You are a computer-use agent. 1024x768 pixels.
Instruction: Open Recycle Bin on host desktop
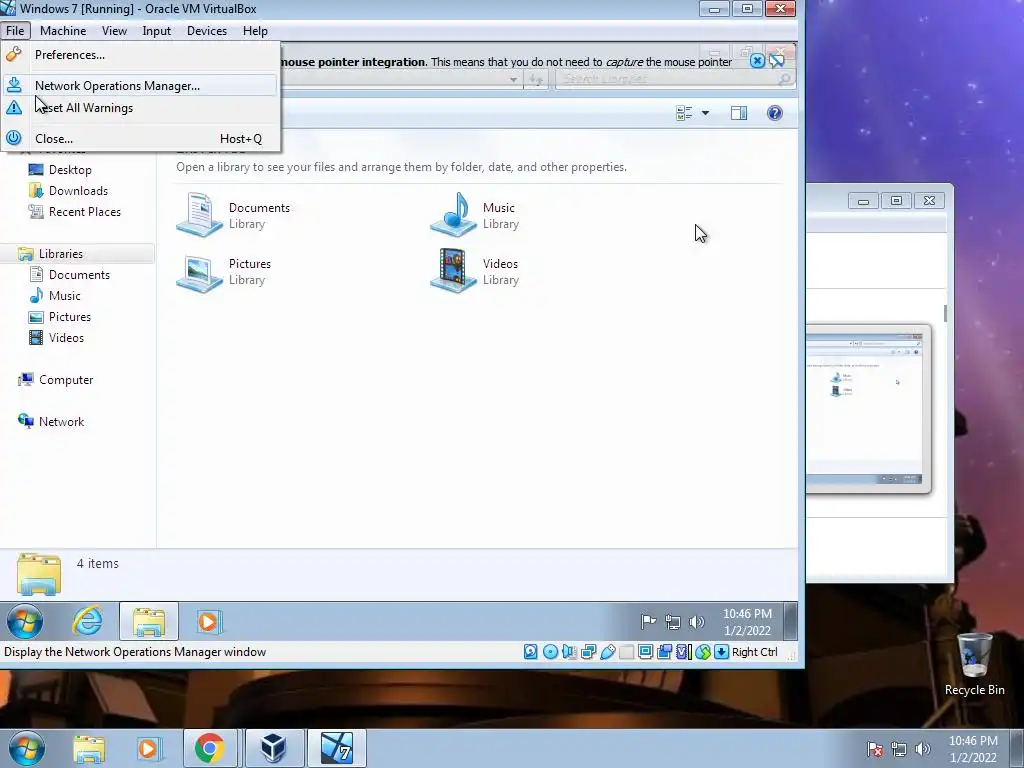(974, 664)
